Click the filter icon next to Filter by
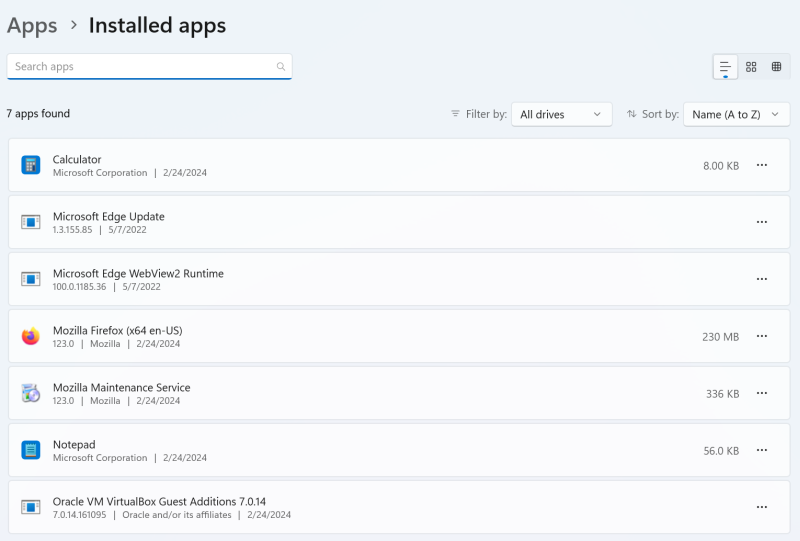The height and width of the screenshot is (541, 800). tap(455, 114)
